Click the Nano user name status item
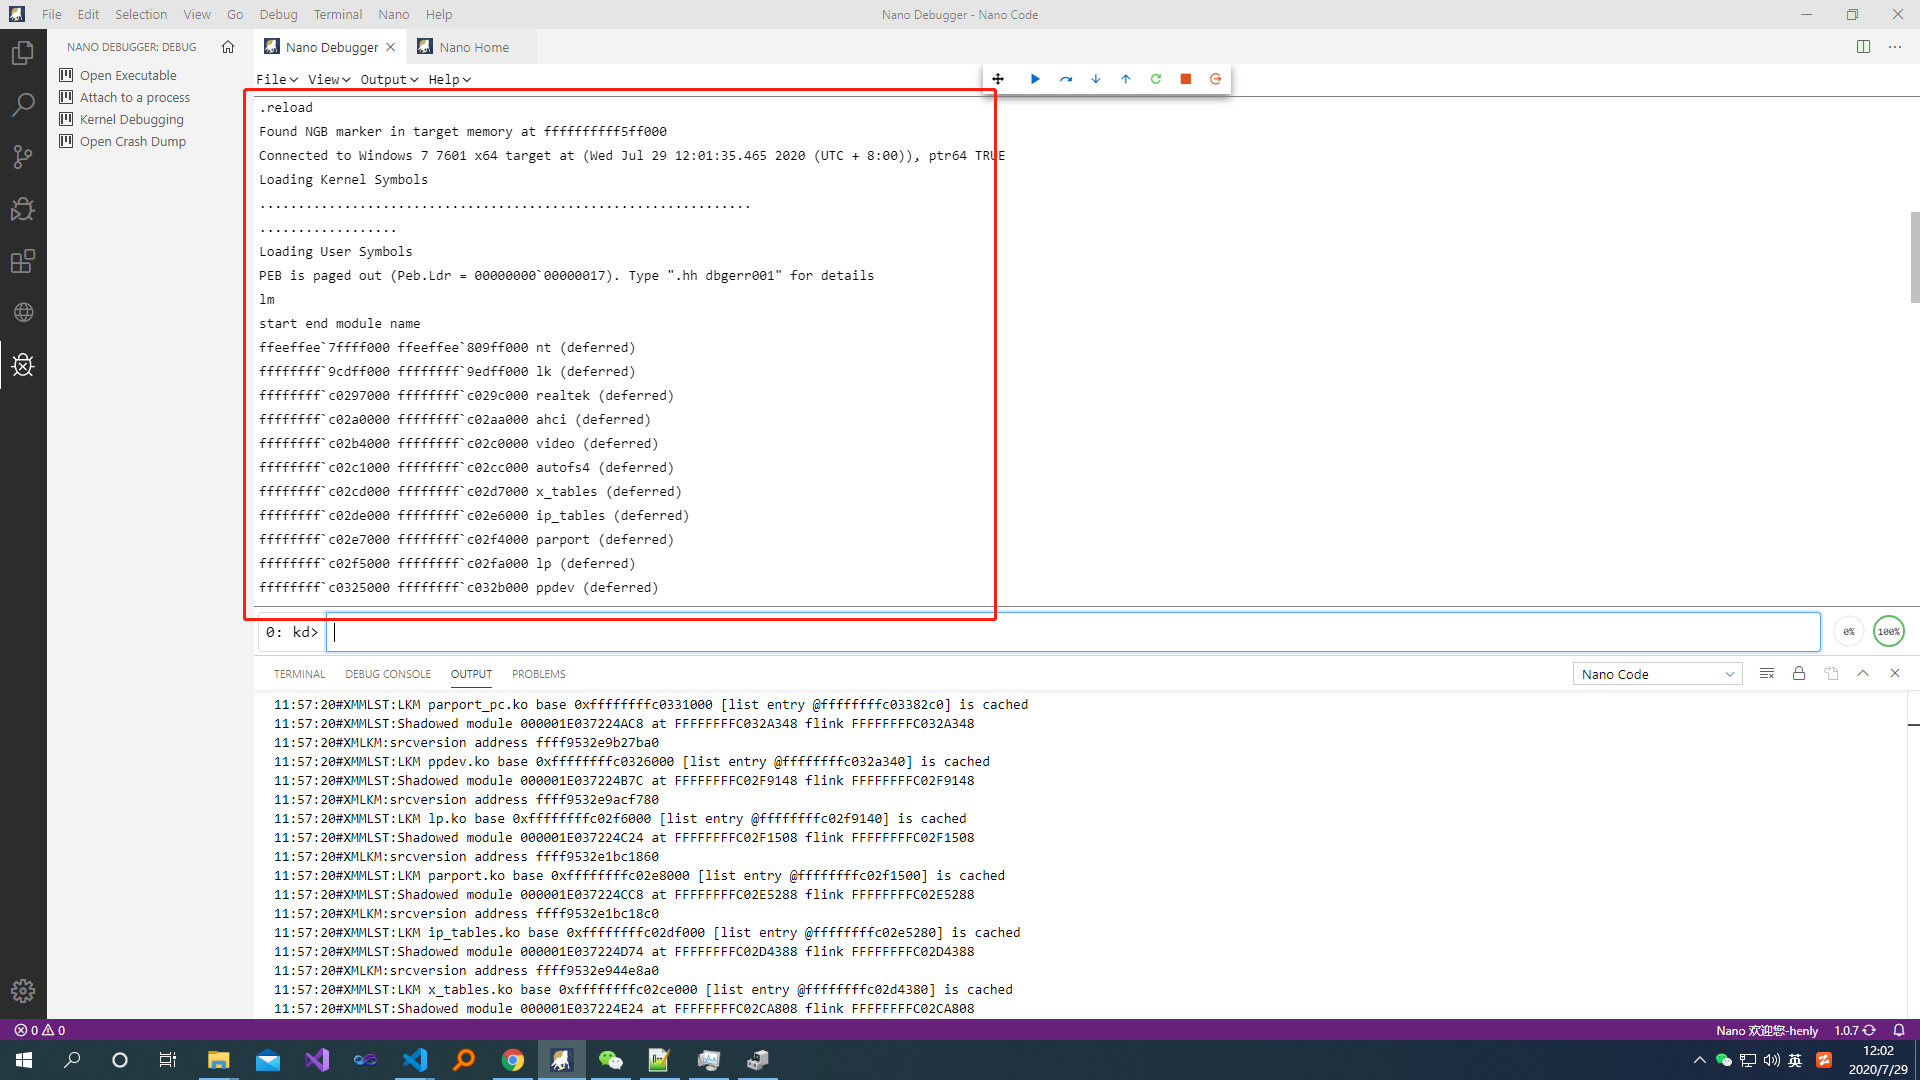This screenshot has height=1080, width=1920. (x=1767, y=1030)
